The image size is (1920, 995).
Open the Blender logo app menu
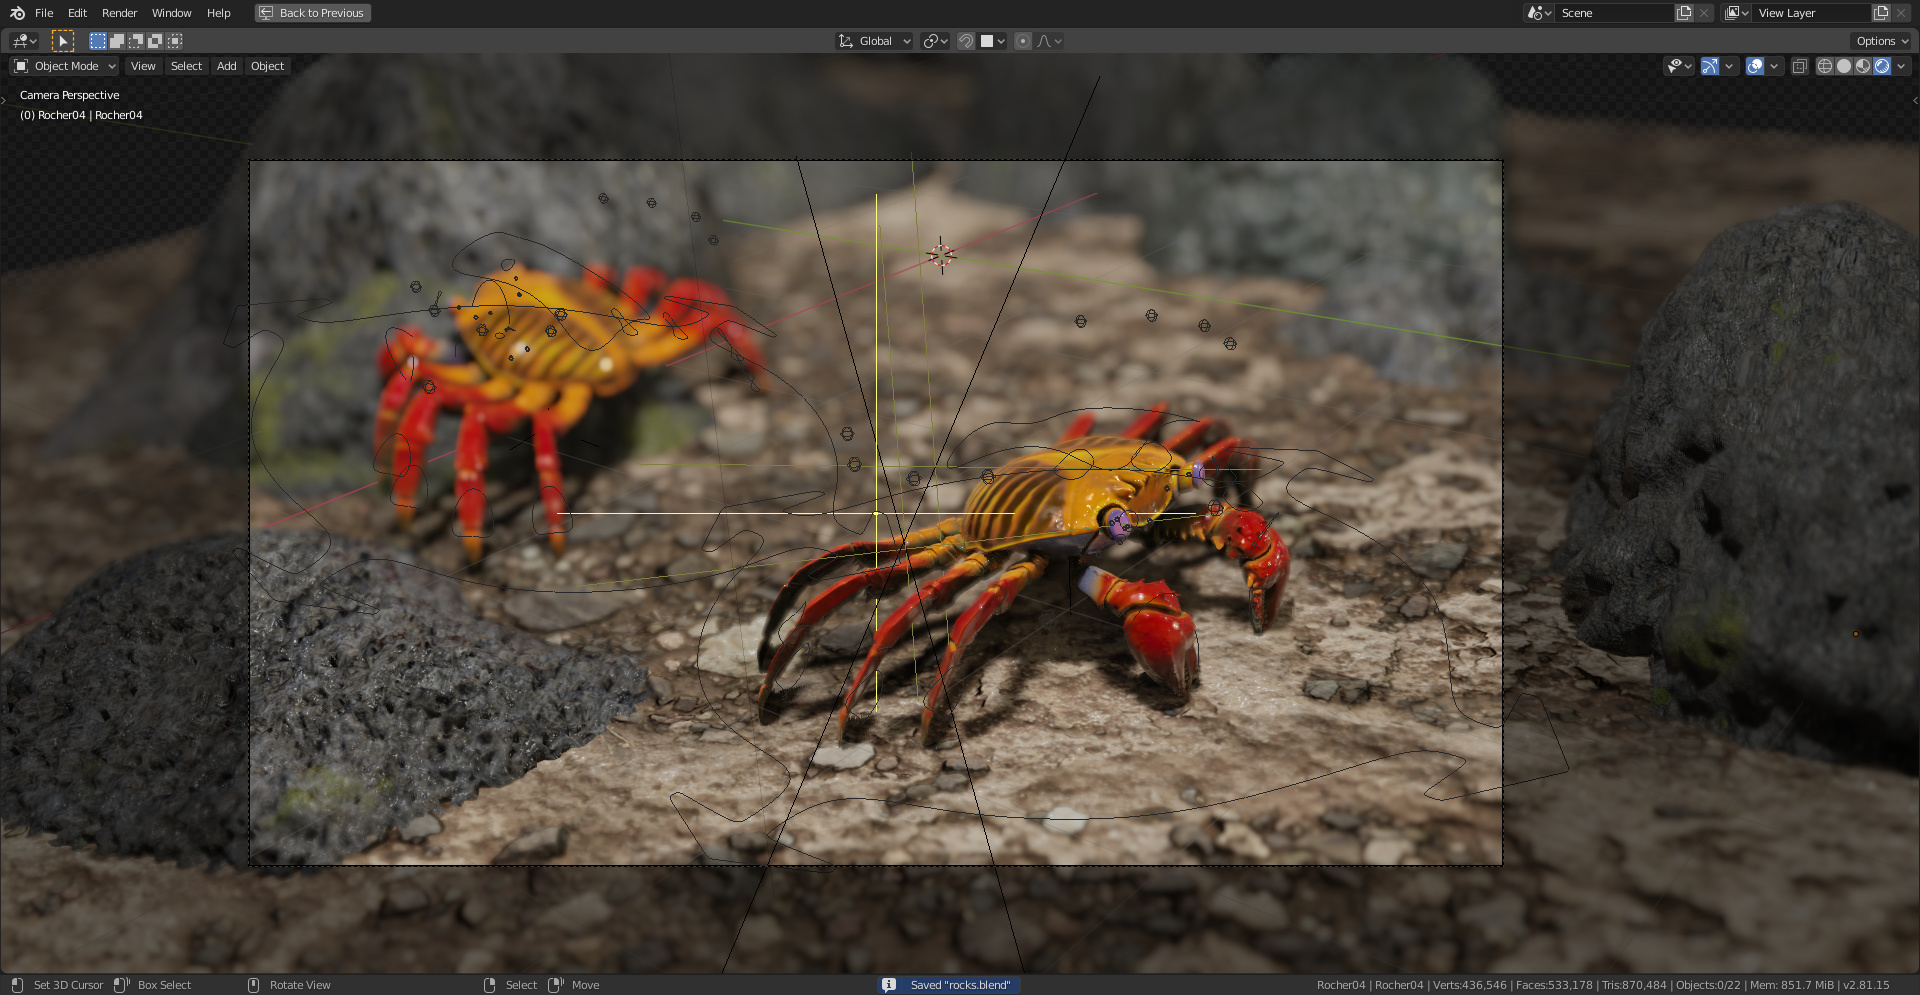point(17,13)
